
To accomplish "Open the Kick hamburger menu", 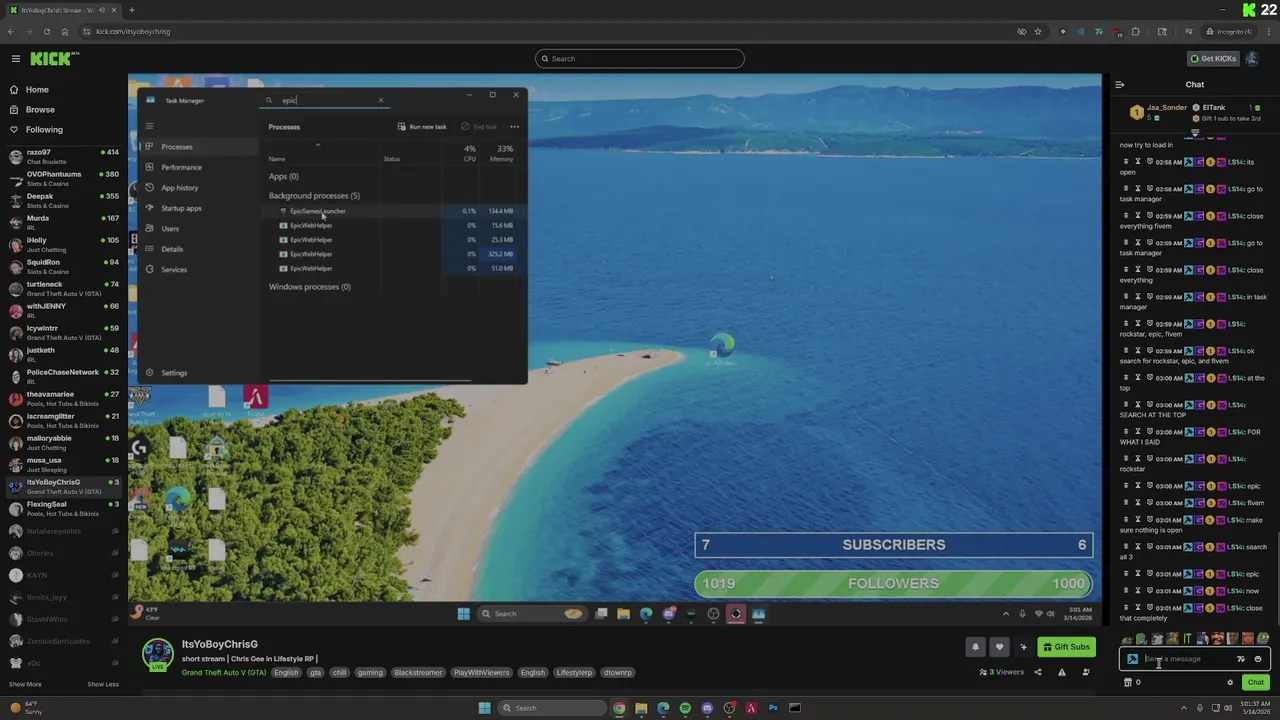I will (15, 59).
